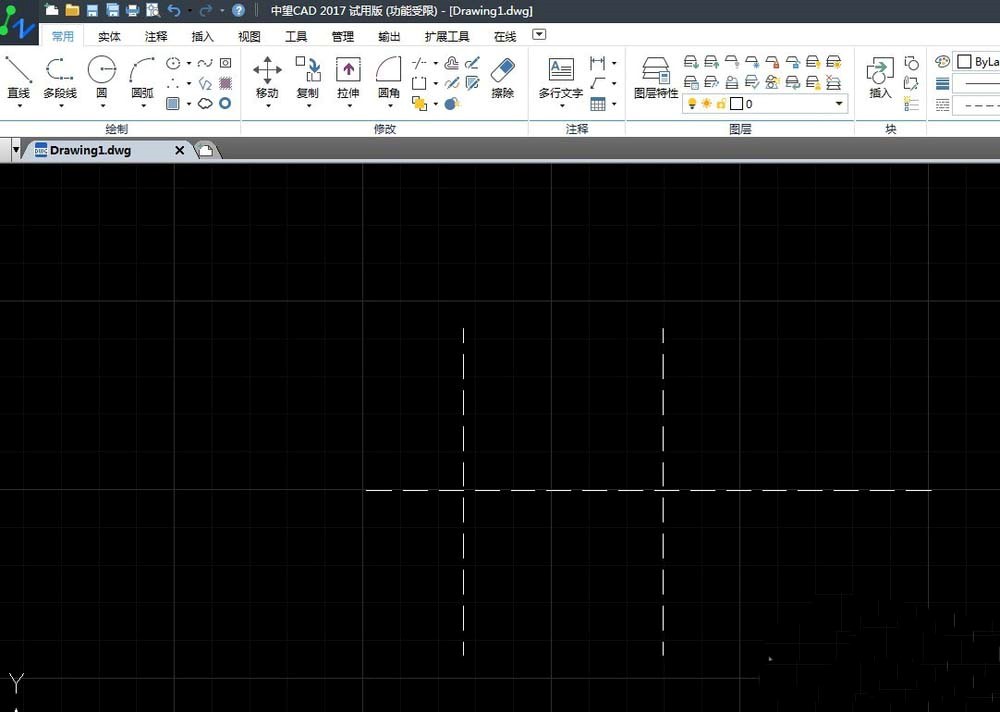The width and height of the screenshot is (1000, 712).
Task: Switch to the 视图 ribbon tab
Action: [x=248, y=36]
